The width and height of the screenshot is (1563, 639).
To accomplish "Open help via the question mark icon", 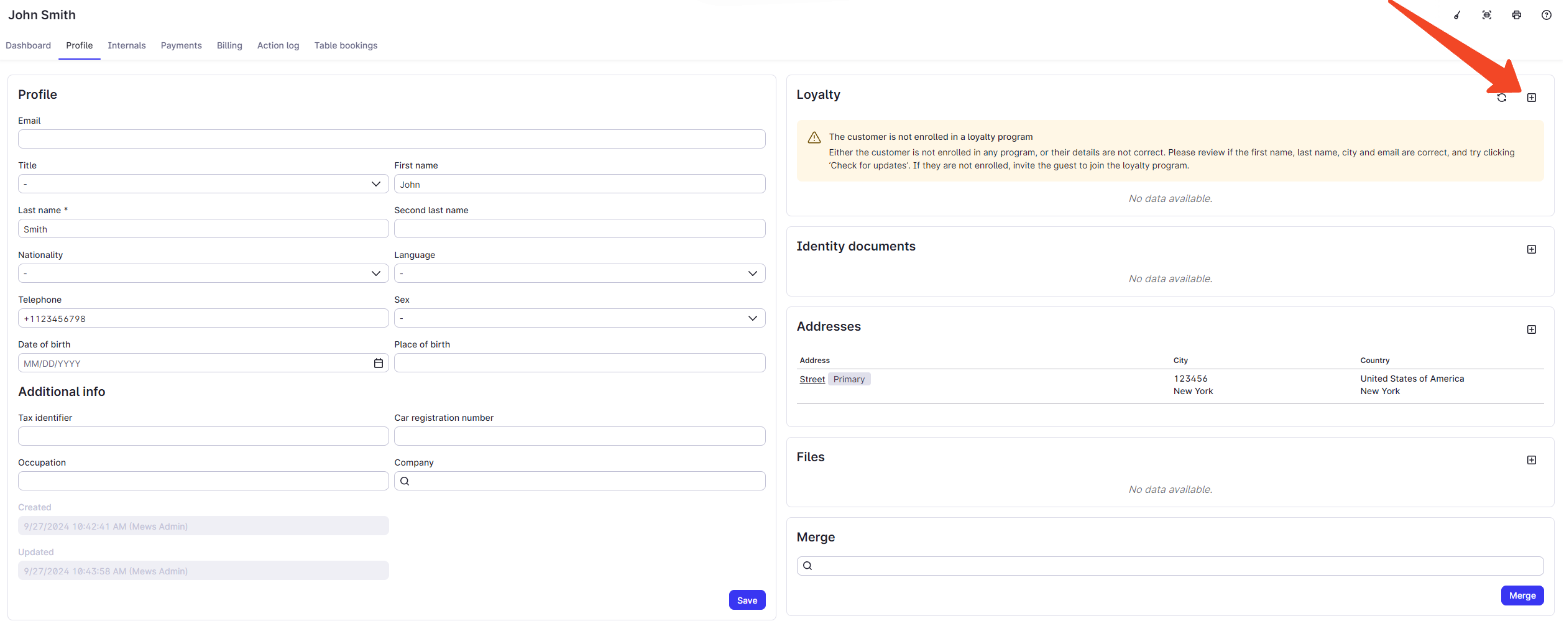I will (x=1546, y=15).
